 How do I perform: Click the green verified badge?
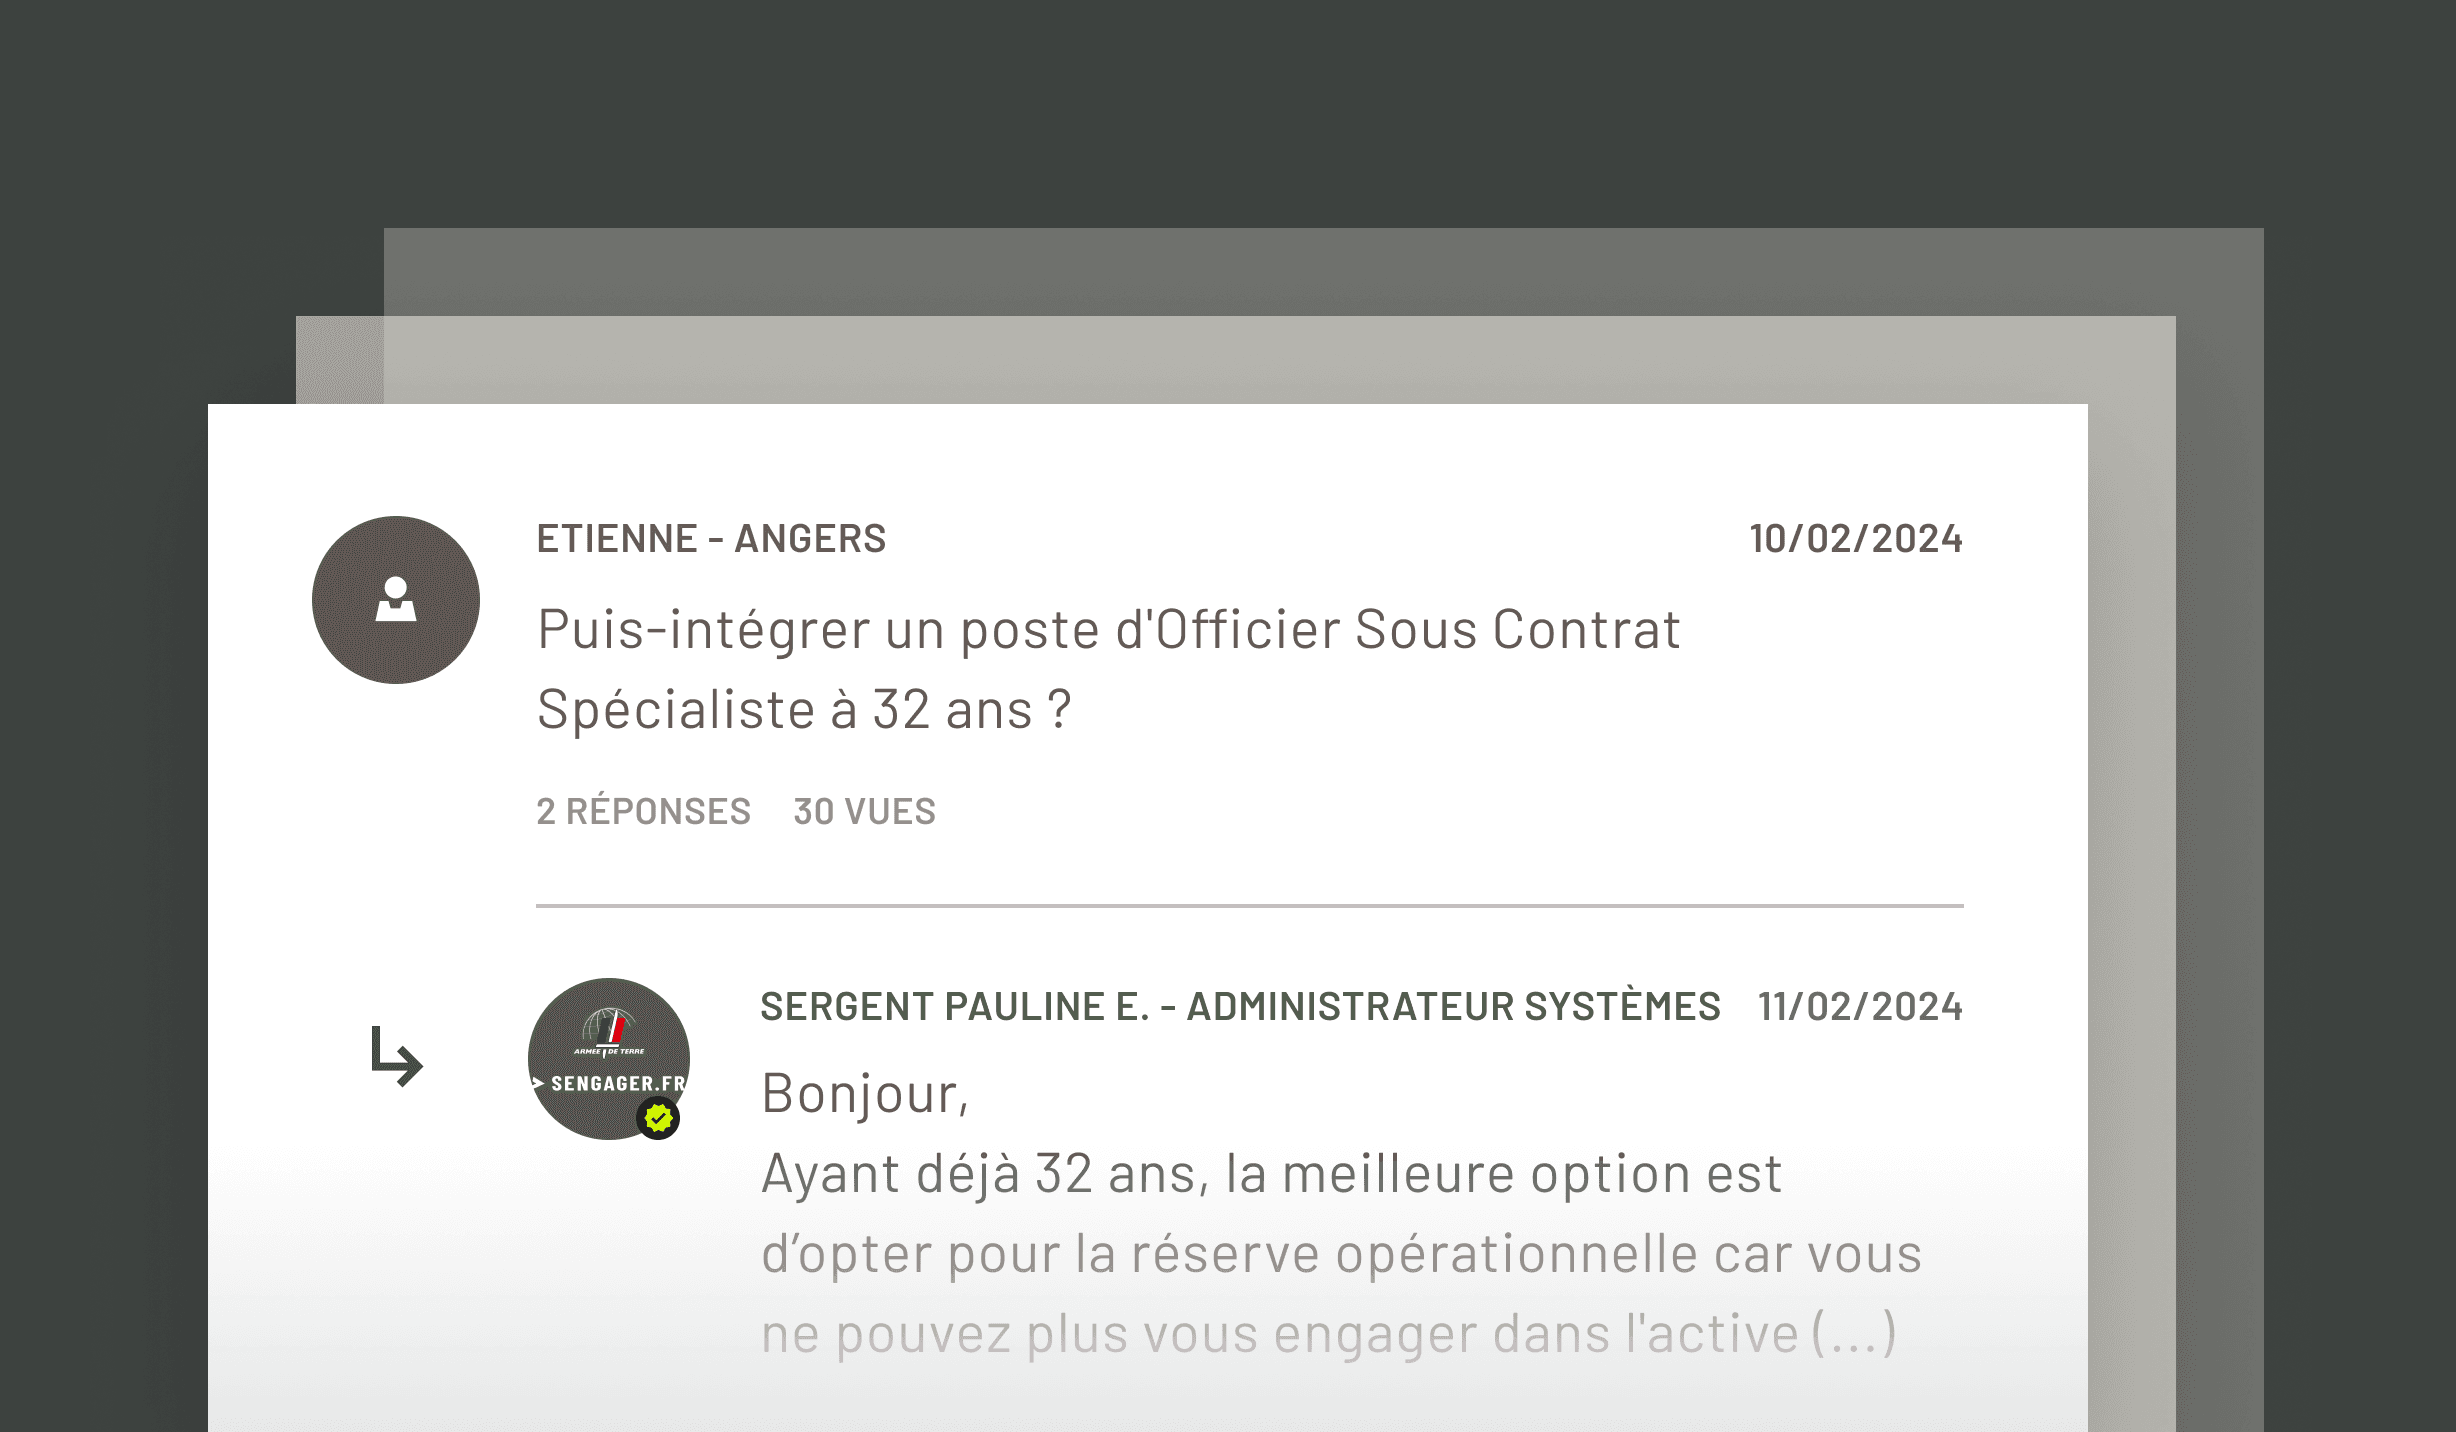658,1118
